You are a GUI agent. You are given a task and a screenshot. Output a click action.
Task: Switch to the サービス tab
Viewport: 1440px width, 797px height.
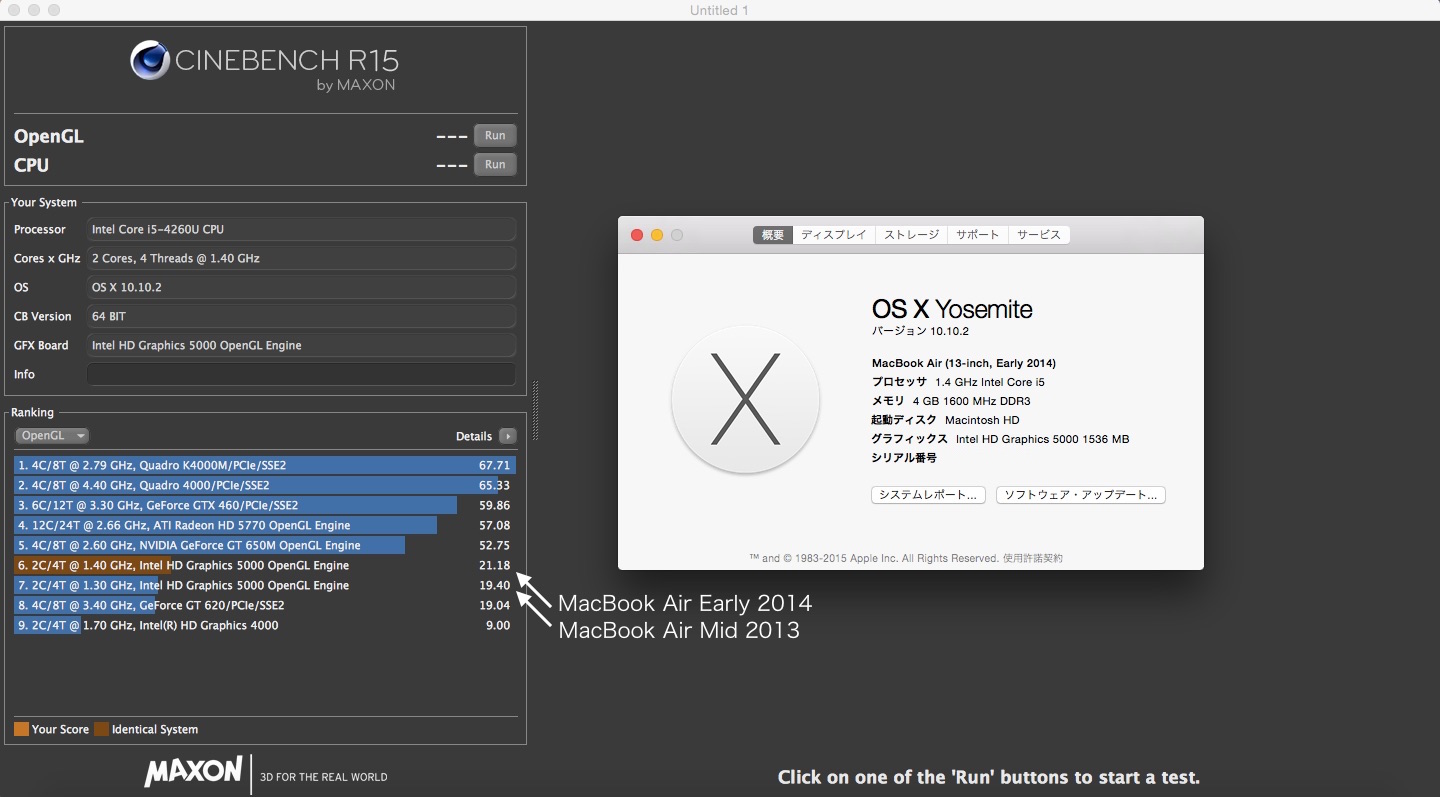(1039, 235)
